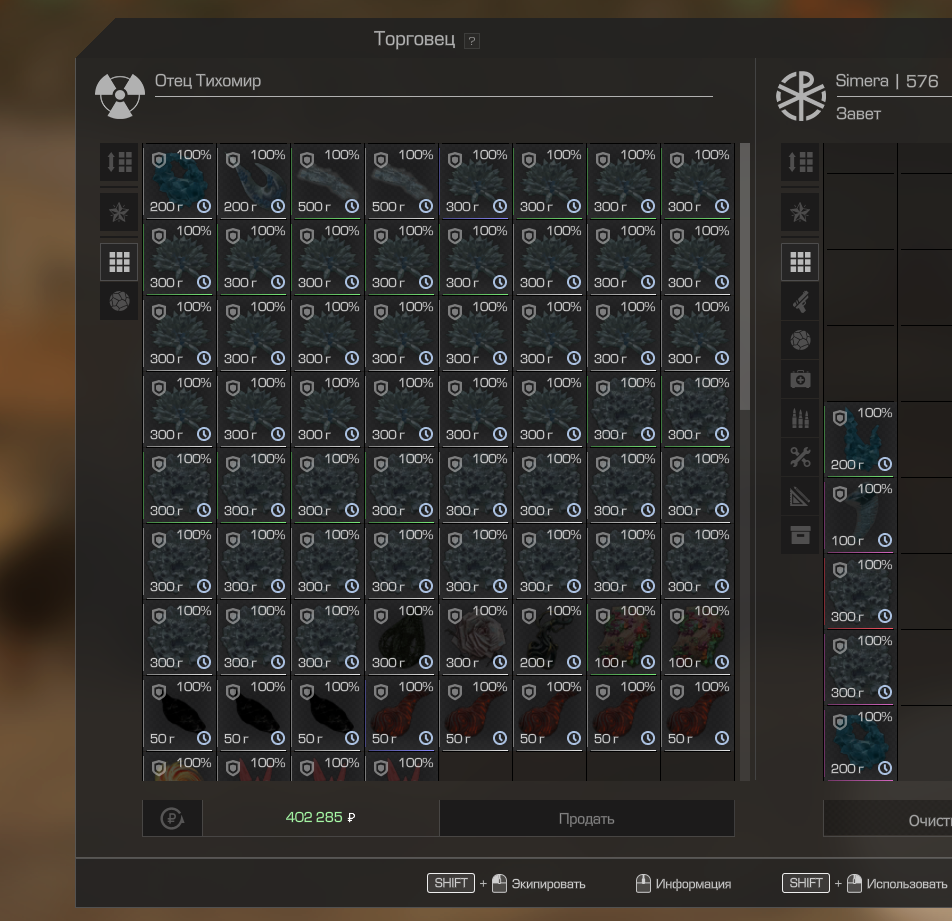Select the dark twisted 200 г trader item
This screenshot has height=921, width=952.
coord(550,637)
